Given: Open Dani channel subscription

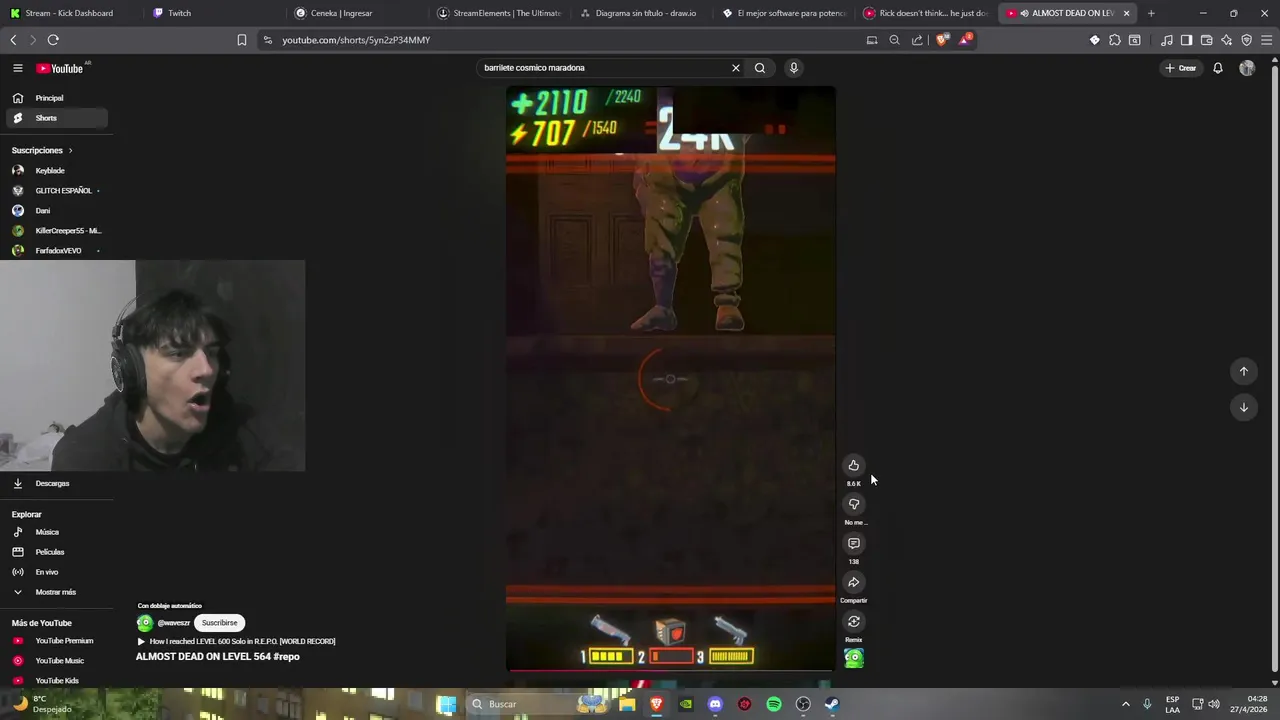Looking at the screenshot, I should pos(57,211).
